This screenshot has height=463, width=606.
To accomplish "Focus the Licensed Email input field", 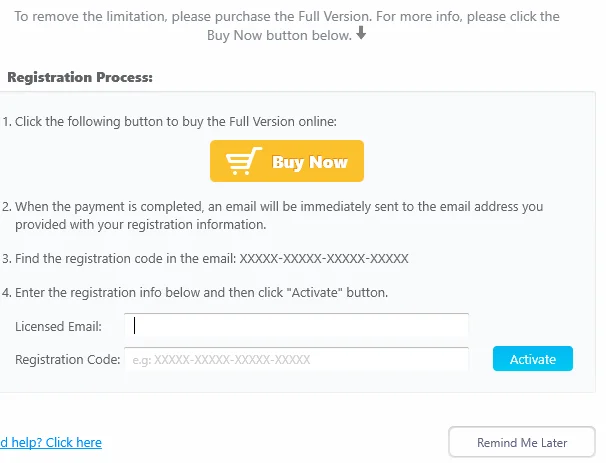I will tap(296, 326).
